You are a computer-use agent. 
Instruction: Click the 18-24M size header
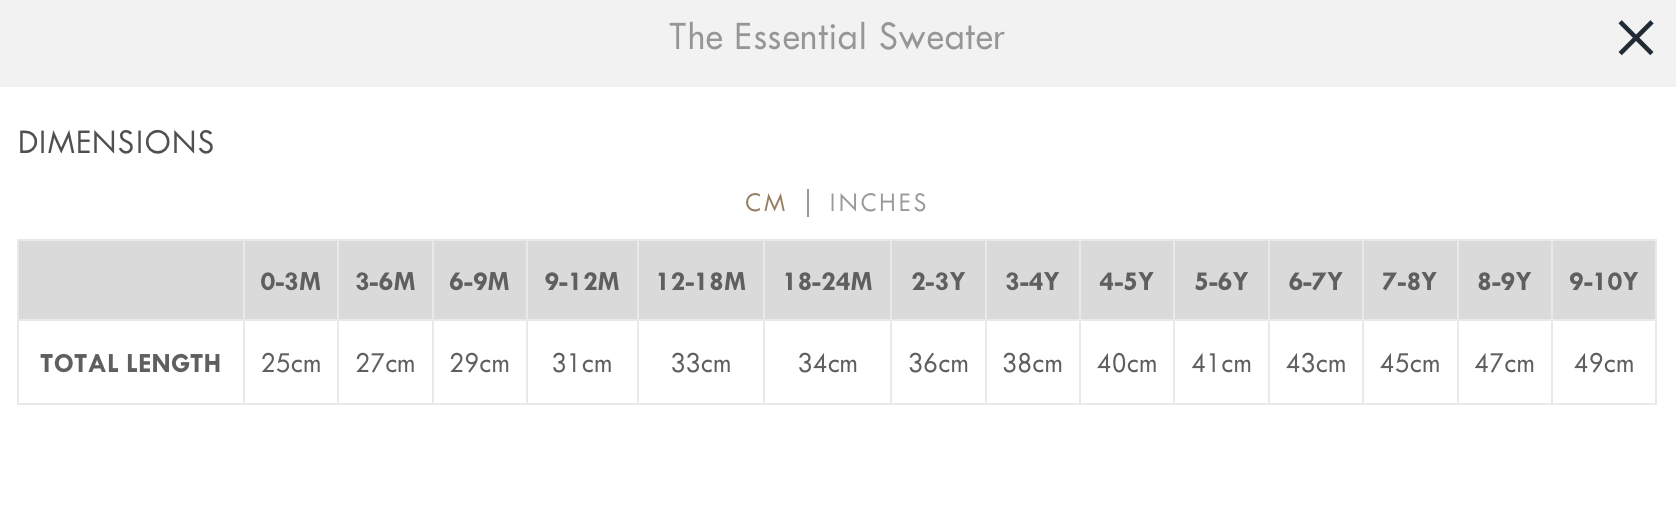(827, 282)
